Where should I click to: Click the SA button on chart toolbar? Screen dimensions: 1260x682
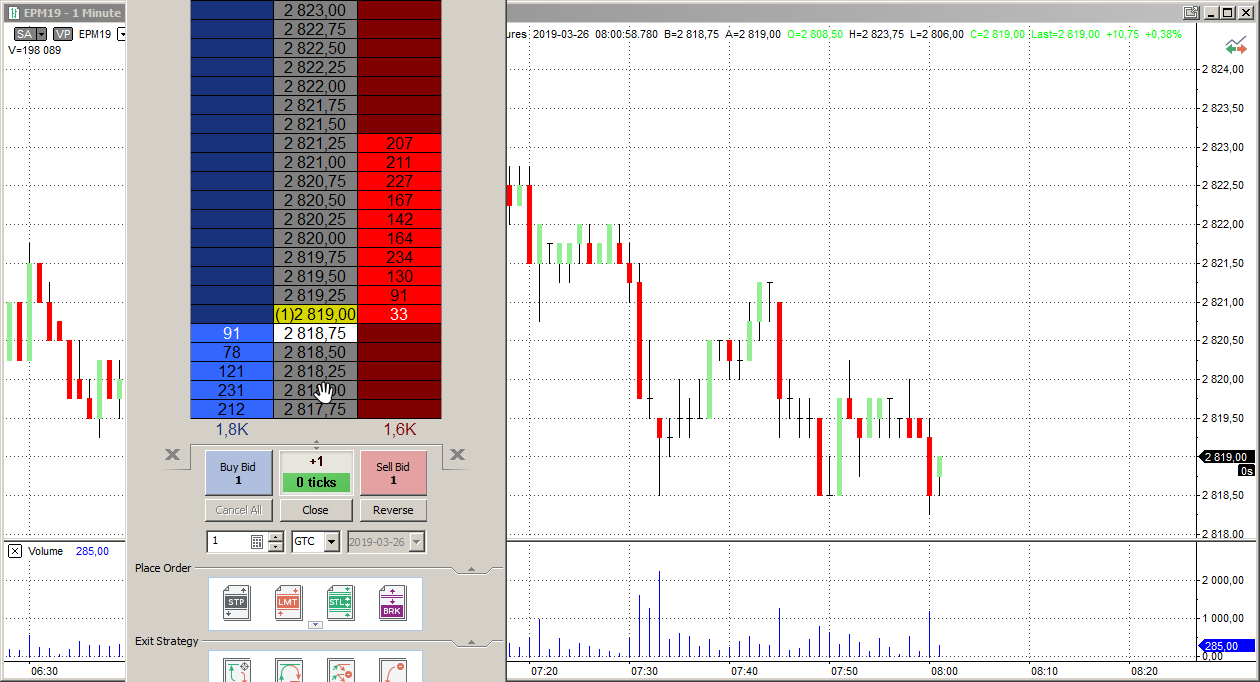tap(23, 34)
